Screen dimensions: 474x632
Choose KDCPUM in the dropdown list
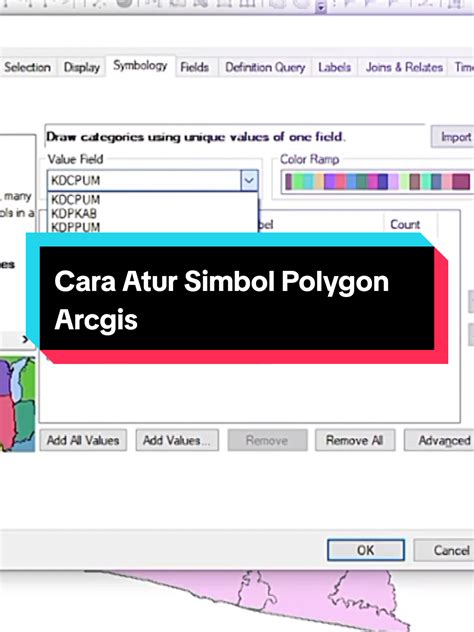click(x=75, y=200)
